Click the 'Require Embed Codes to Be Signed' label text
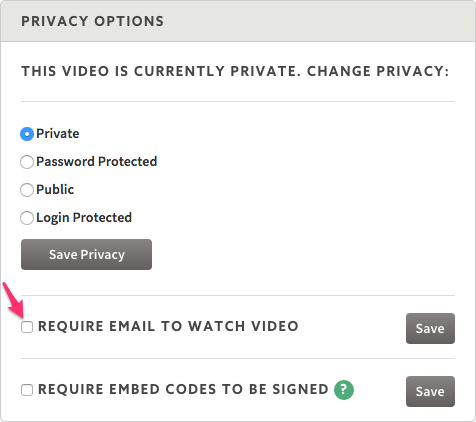 [x=183, y=389]
